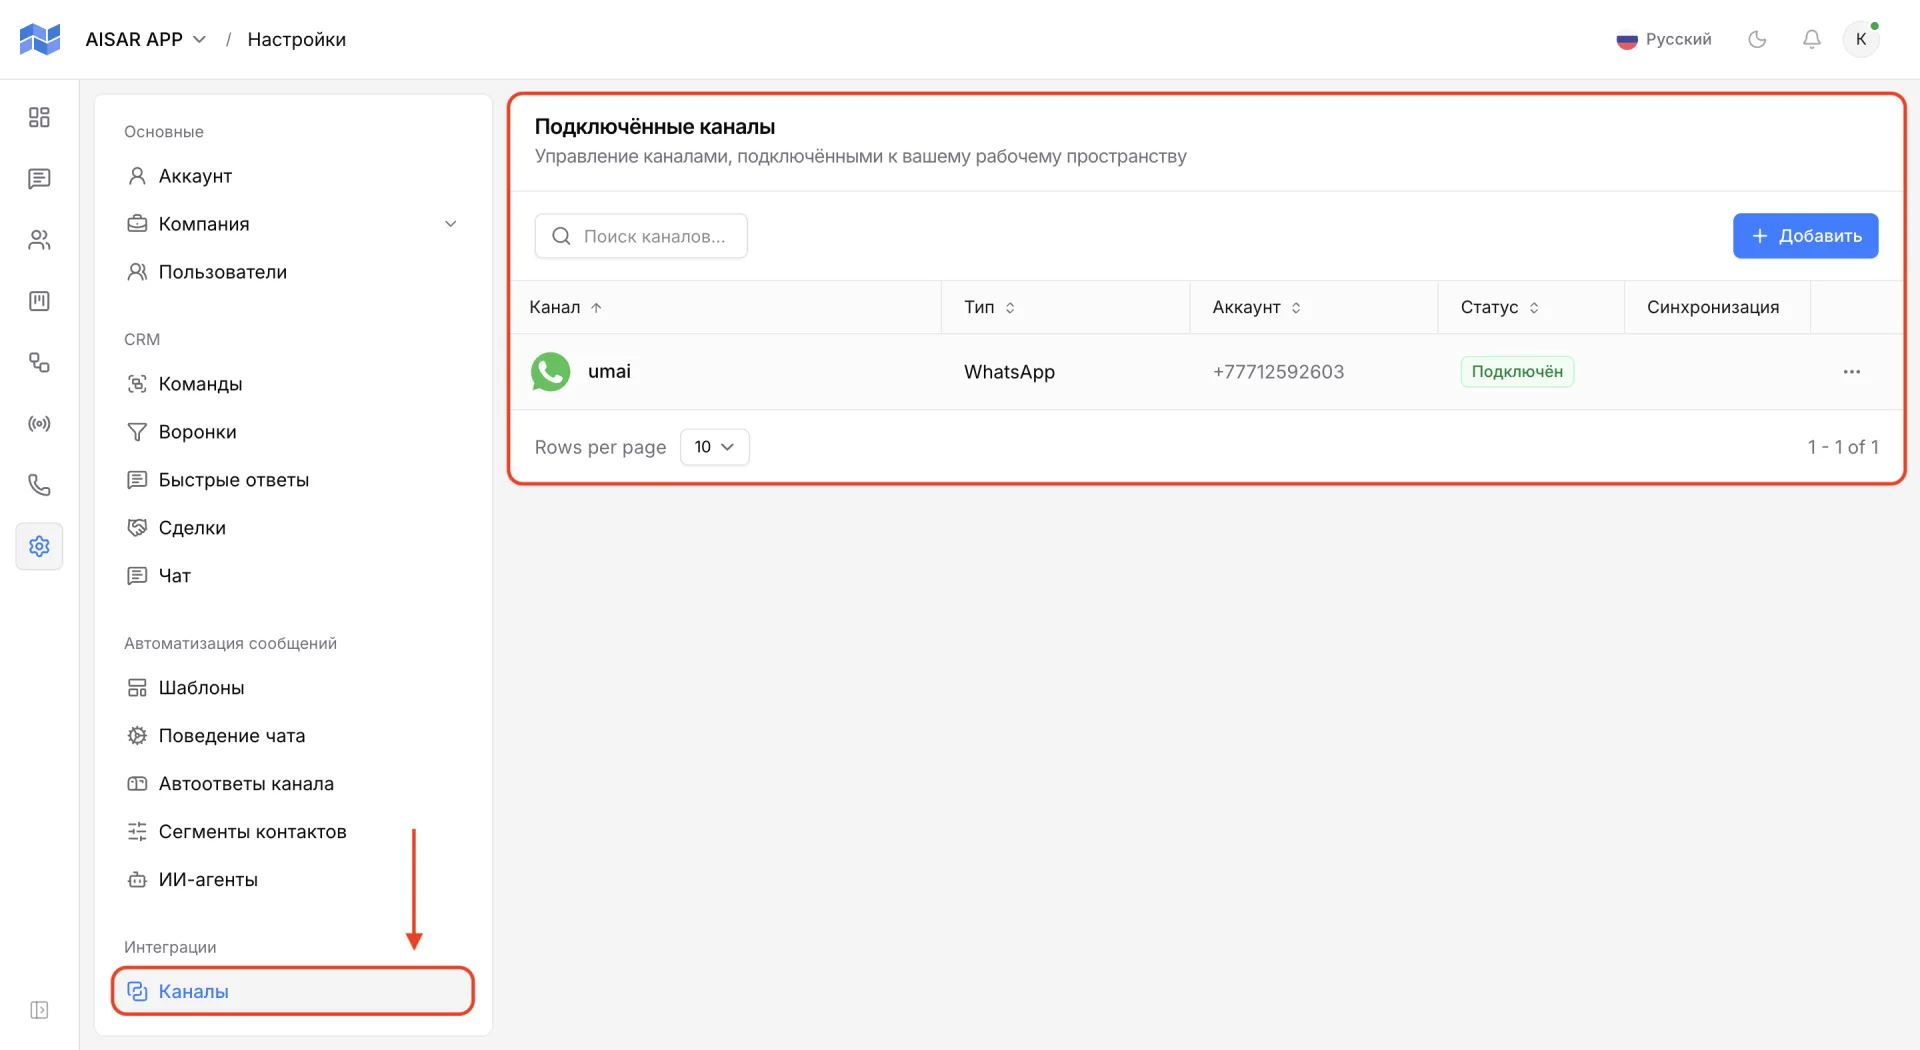
Task: Open the workflow automation icon in sidebar
Action: point(39,362)
